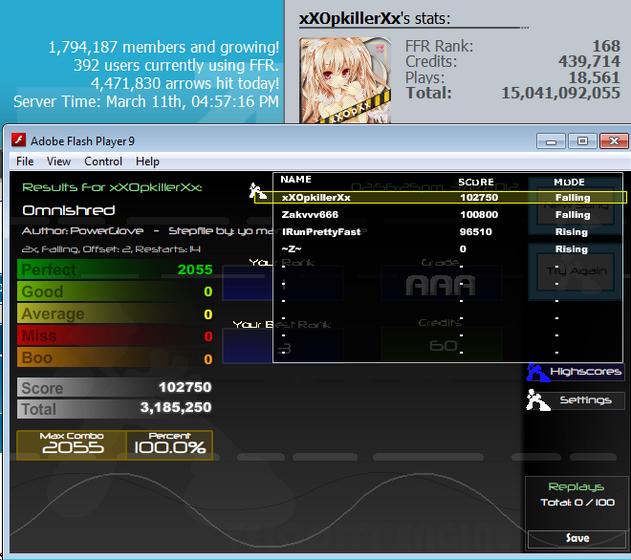Open the File menu
Viewport: 631px width, 560px height.
click(x=25, y=161)
